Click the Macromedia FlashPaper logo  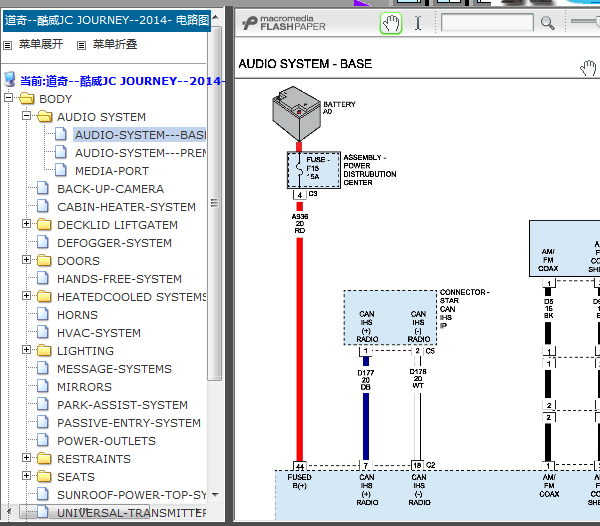284,23
